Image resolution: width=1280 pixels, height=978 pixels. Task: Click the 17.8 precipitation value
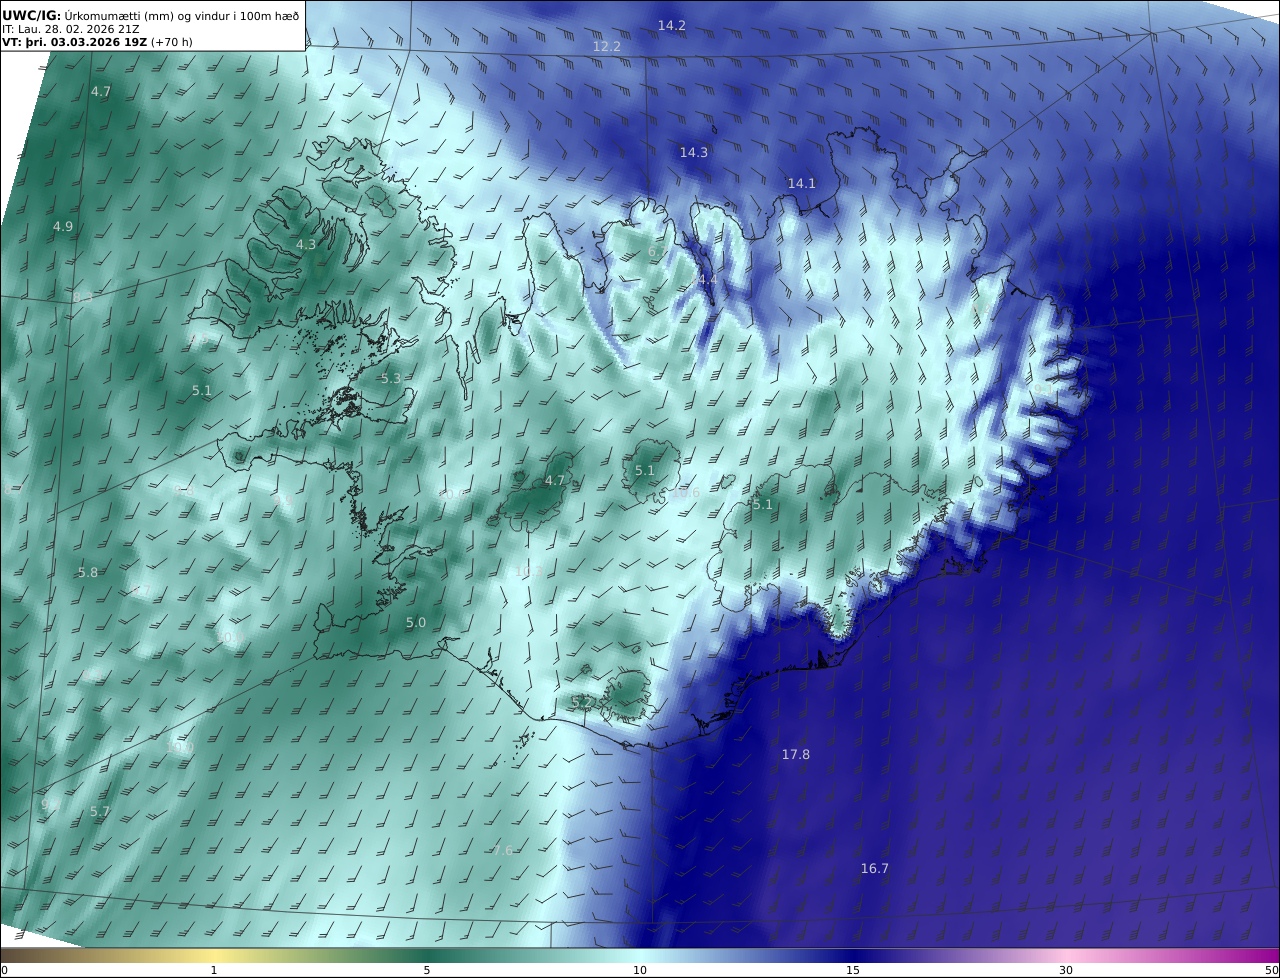click(796, 754)
